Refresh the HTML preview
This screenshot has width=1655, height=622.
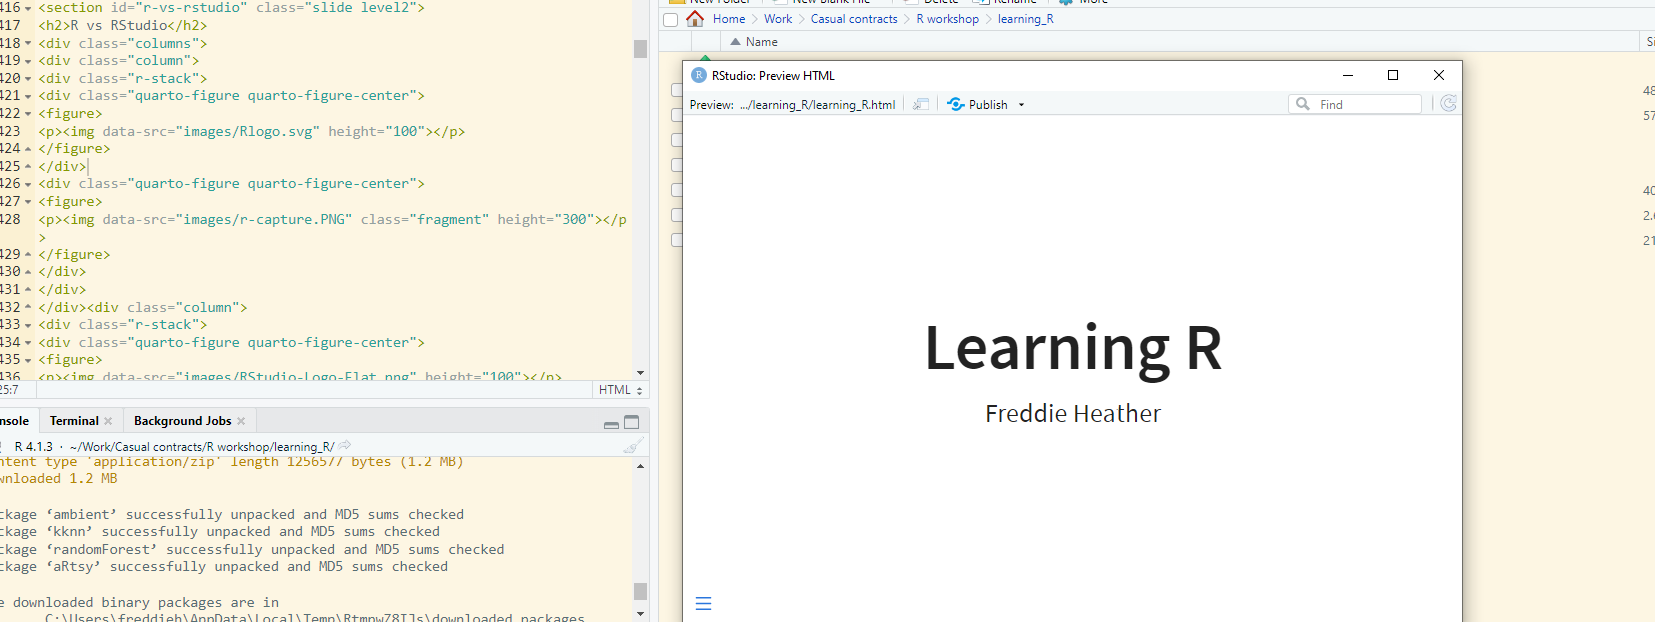click(x=1448, y=103)
